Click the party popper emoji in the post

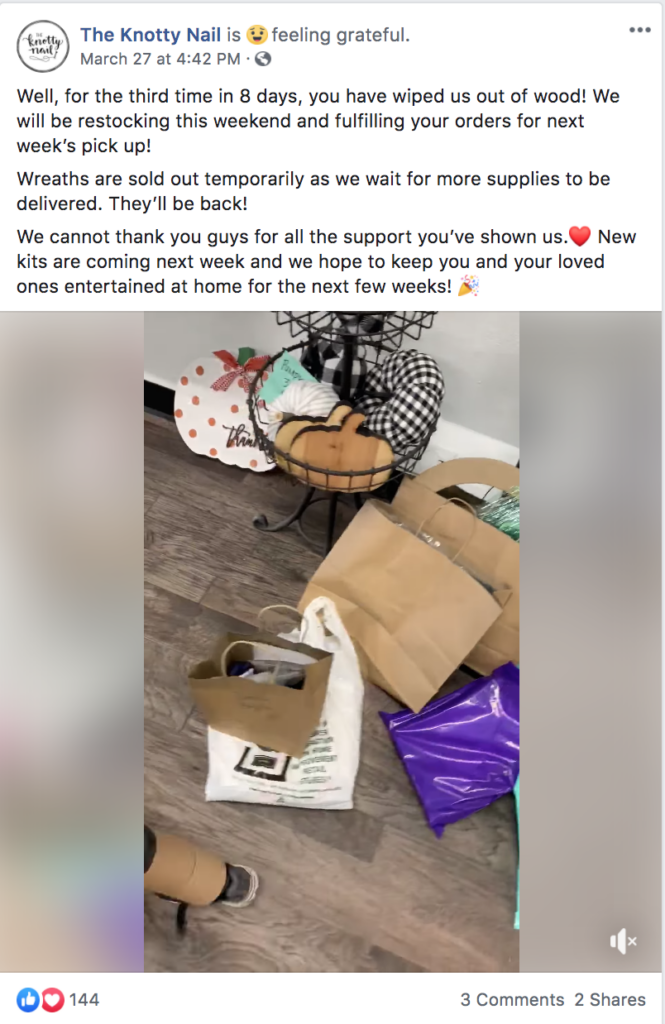coord(468,285)
